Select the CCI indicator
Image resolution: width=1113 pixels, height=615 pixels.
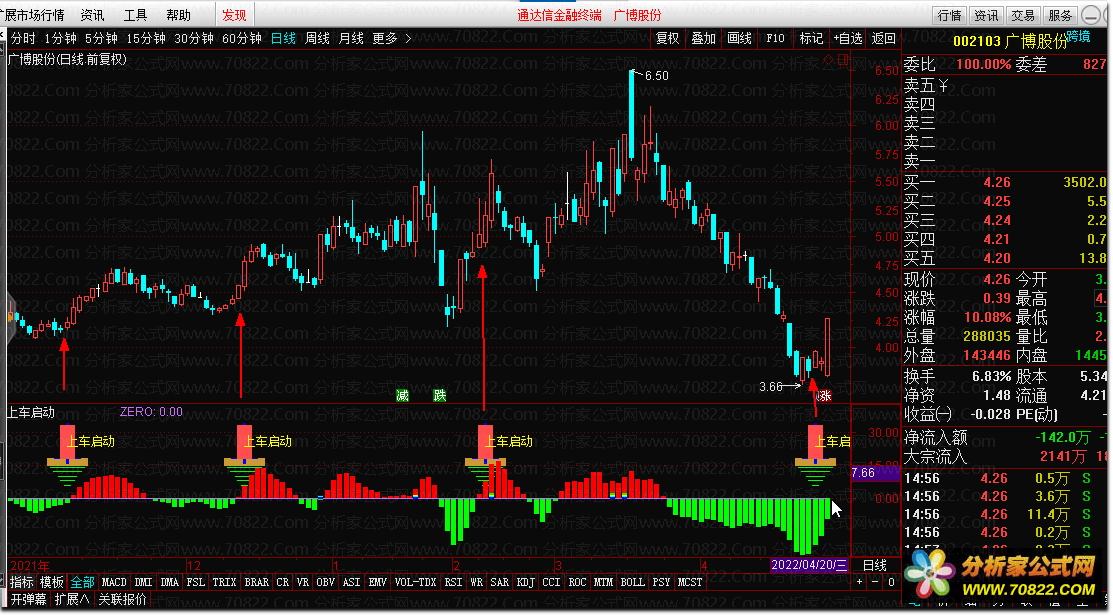(x=552, y=582)
